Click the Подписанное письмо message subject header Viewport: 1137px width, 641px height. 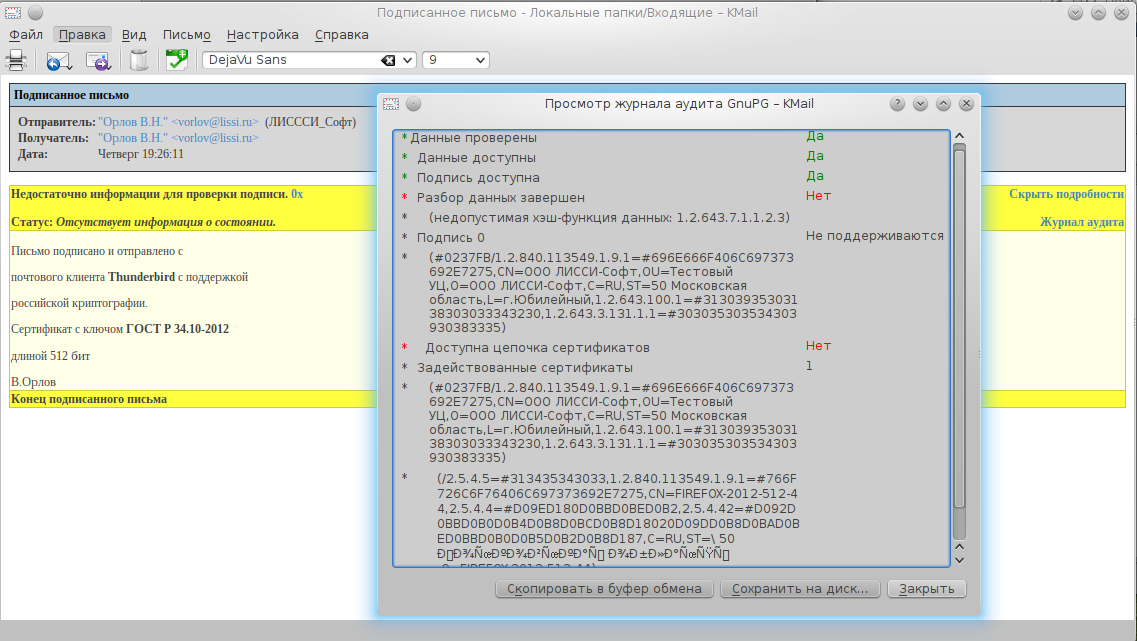(71, 95)
